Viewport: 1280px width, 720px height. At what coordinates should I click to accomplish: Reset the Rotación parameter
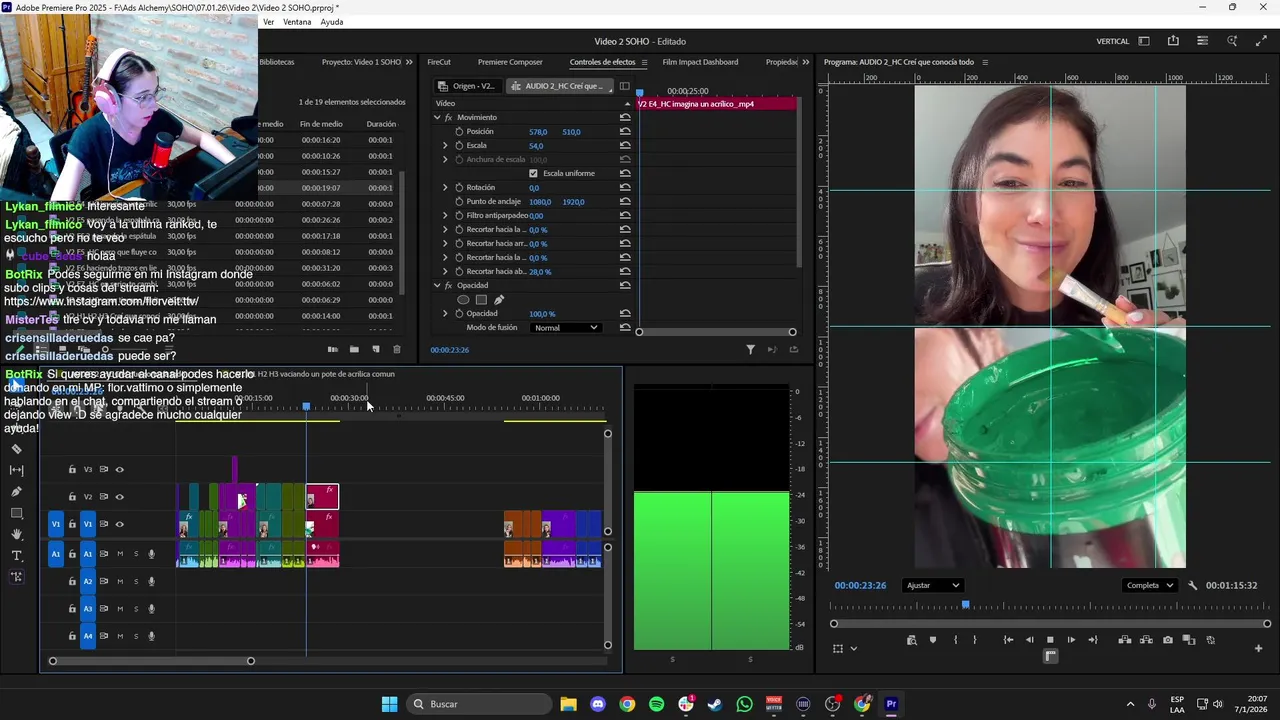(x=625, y=188)
